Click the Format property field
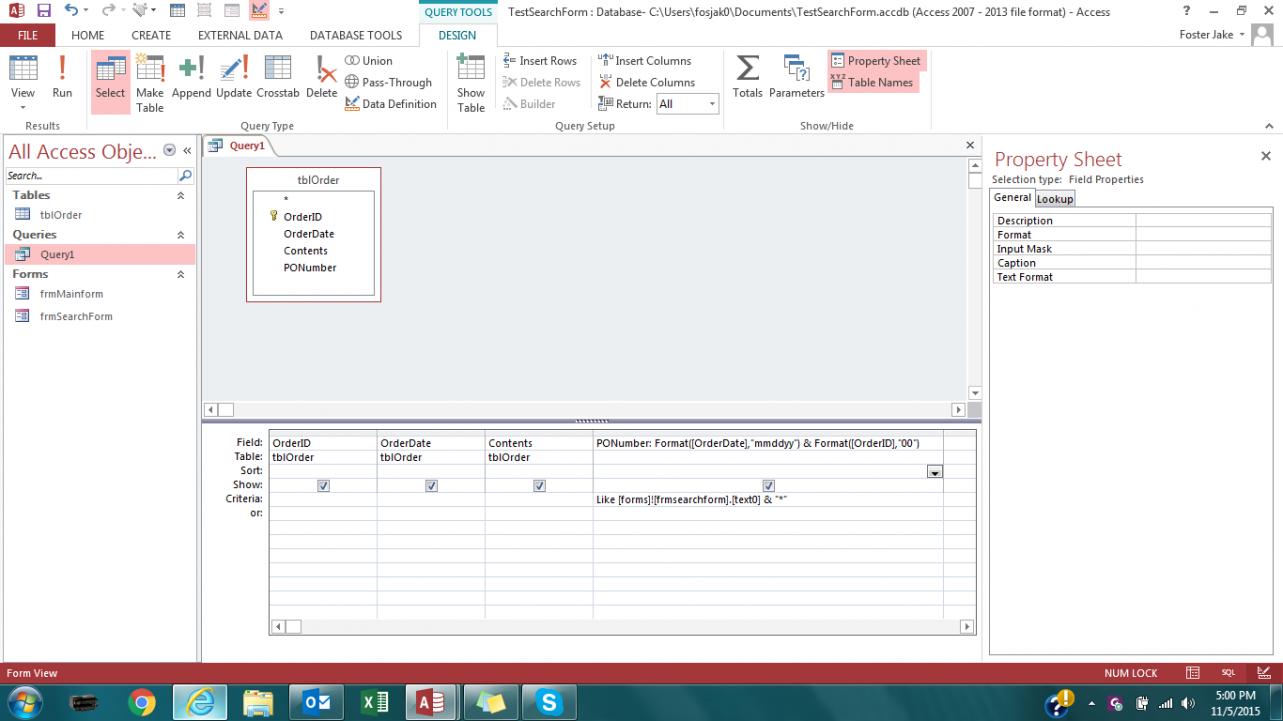 click(1203, 235)
